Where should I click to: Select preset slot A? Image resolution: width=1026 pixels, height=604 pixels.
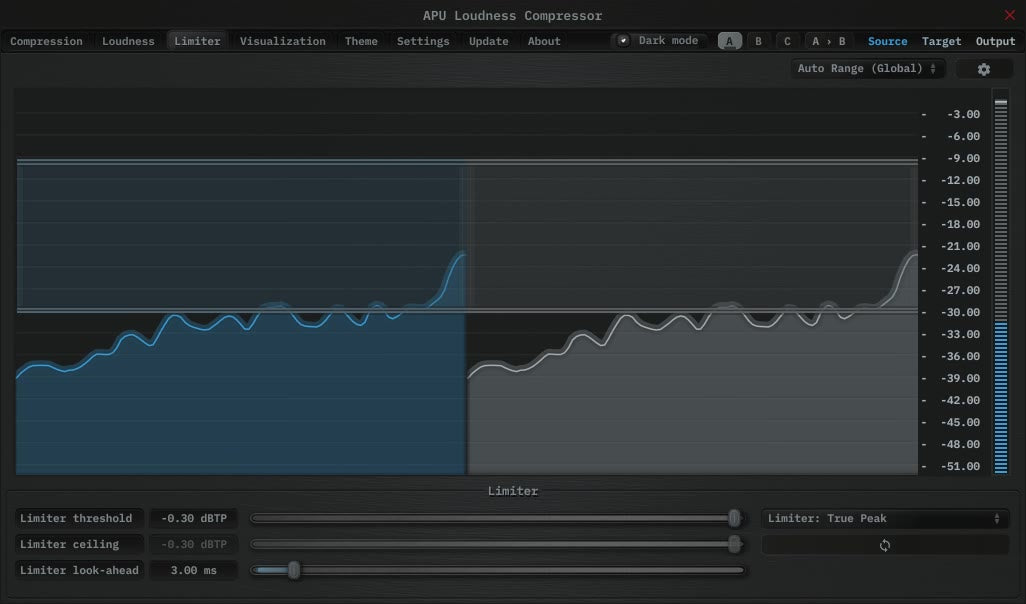point(730,41)
